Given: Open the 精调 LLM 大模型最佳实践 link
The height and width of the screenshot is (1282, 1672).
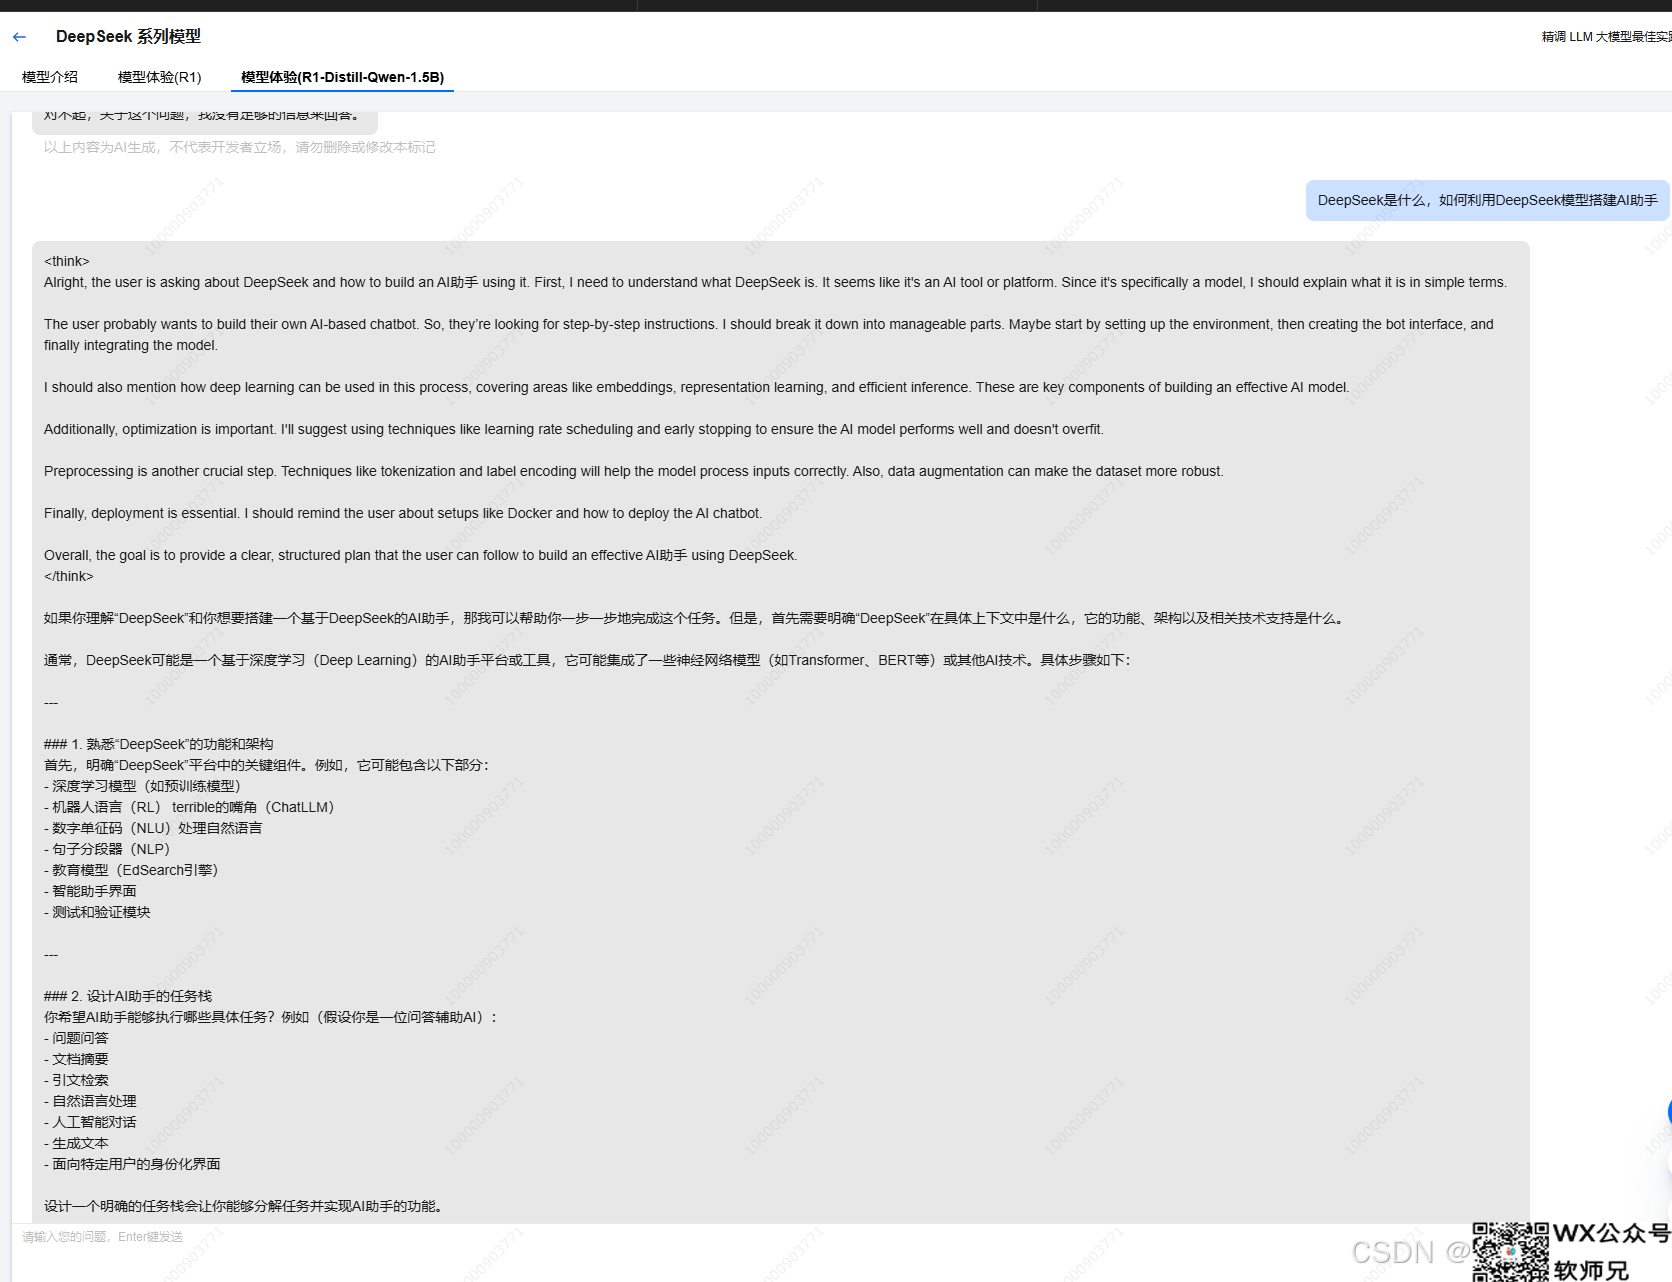Looking at the screenshot, I should click(x=1607, y=37).
